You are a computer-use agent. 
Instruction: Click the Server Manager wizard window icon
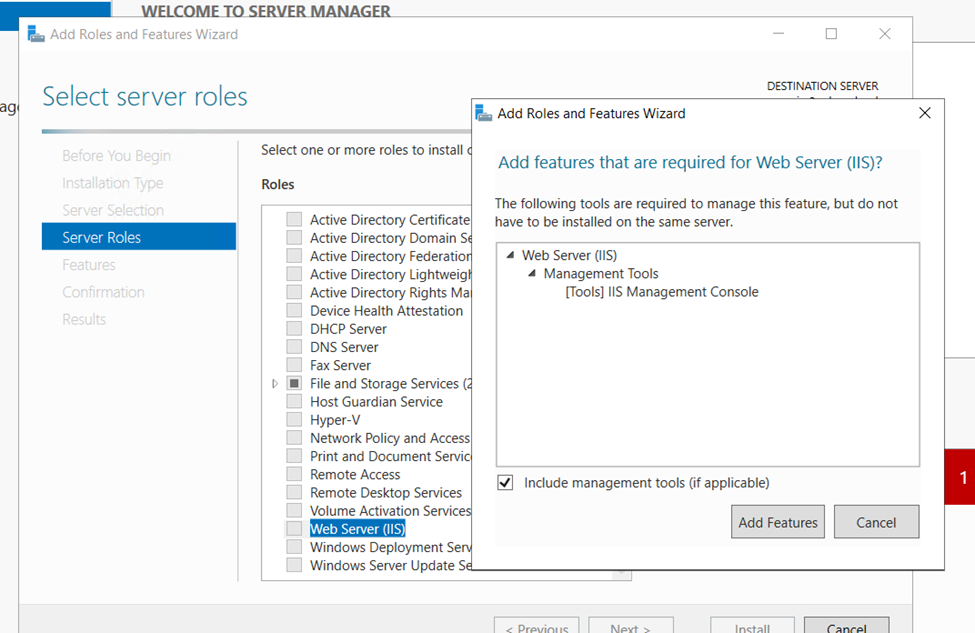pyautogui.click(x=36, y=34)
